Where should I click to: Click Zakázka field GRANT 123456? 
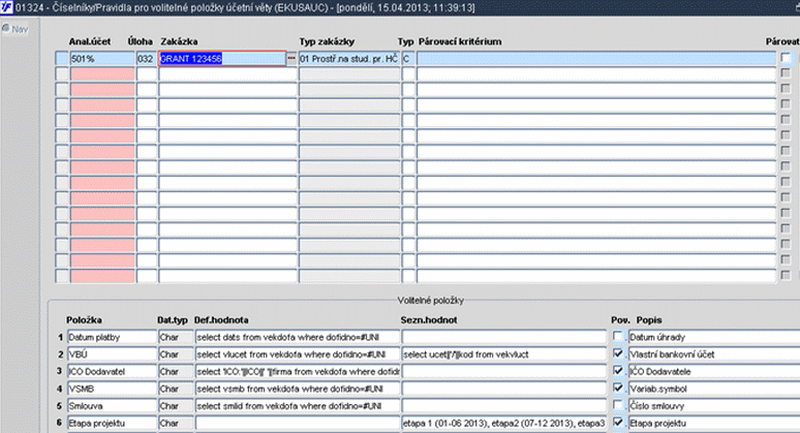[222, 59]
